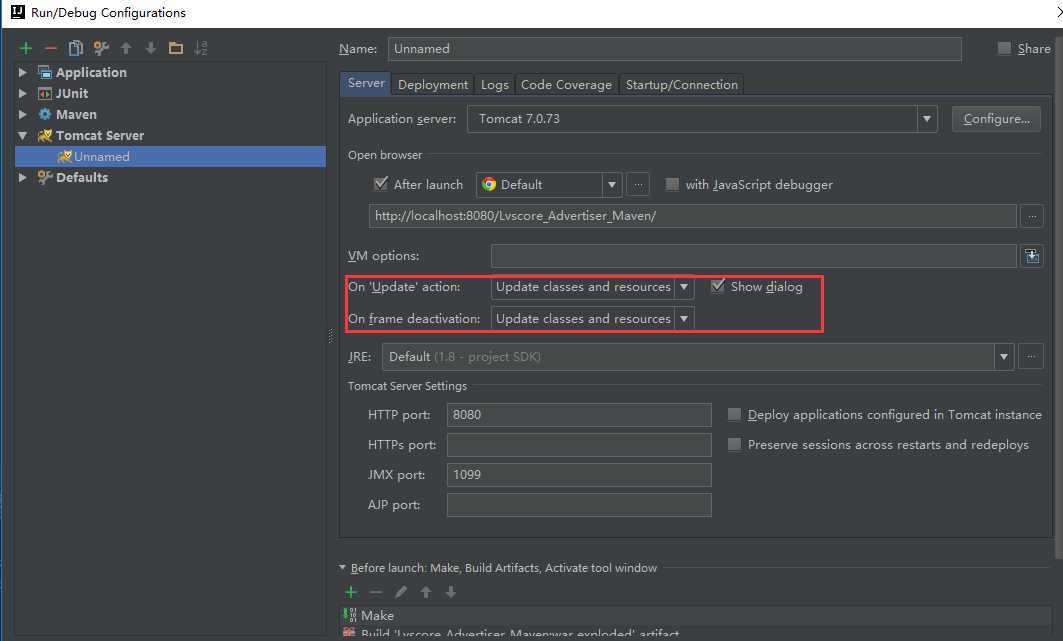Edit defaults wrench icon in left toolbar

click(x=101, y=48)
